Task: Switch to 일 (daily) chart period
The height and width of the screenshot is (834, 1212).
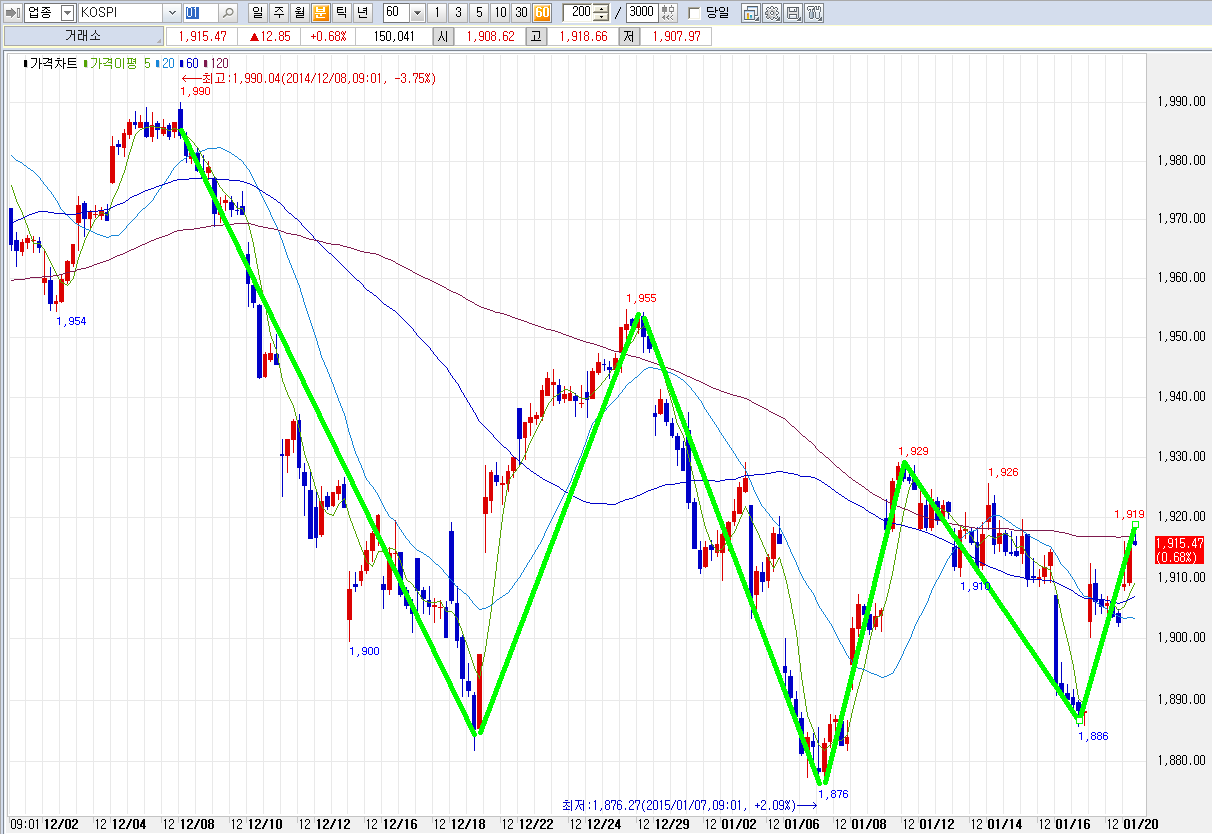Action: tap(257, 13)
